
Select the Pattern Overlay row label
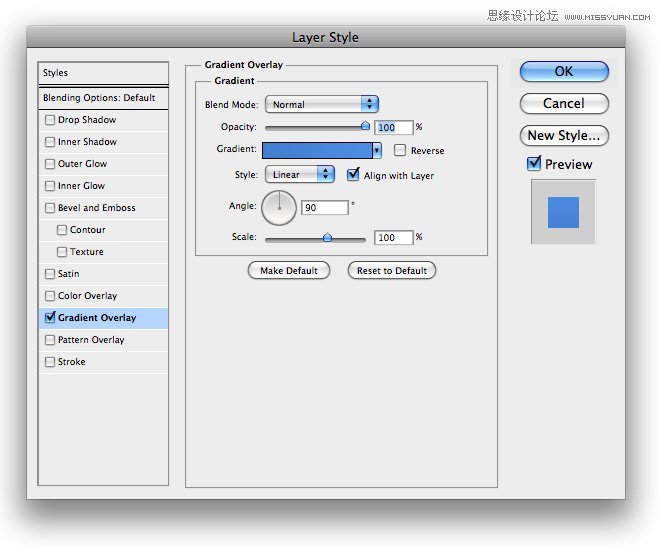91,339
